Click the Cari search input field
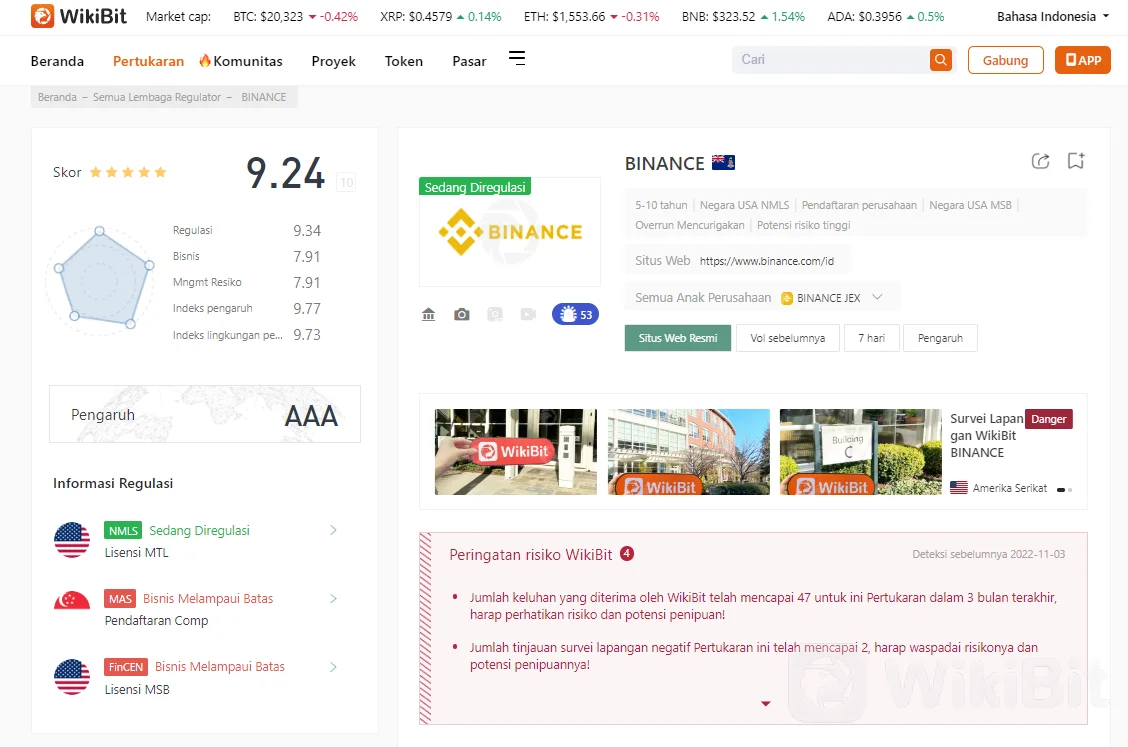Image resolution: width=1128 pixels, height=747 pixels. click(830, 60)
